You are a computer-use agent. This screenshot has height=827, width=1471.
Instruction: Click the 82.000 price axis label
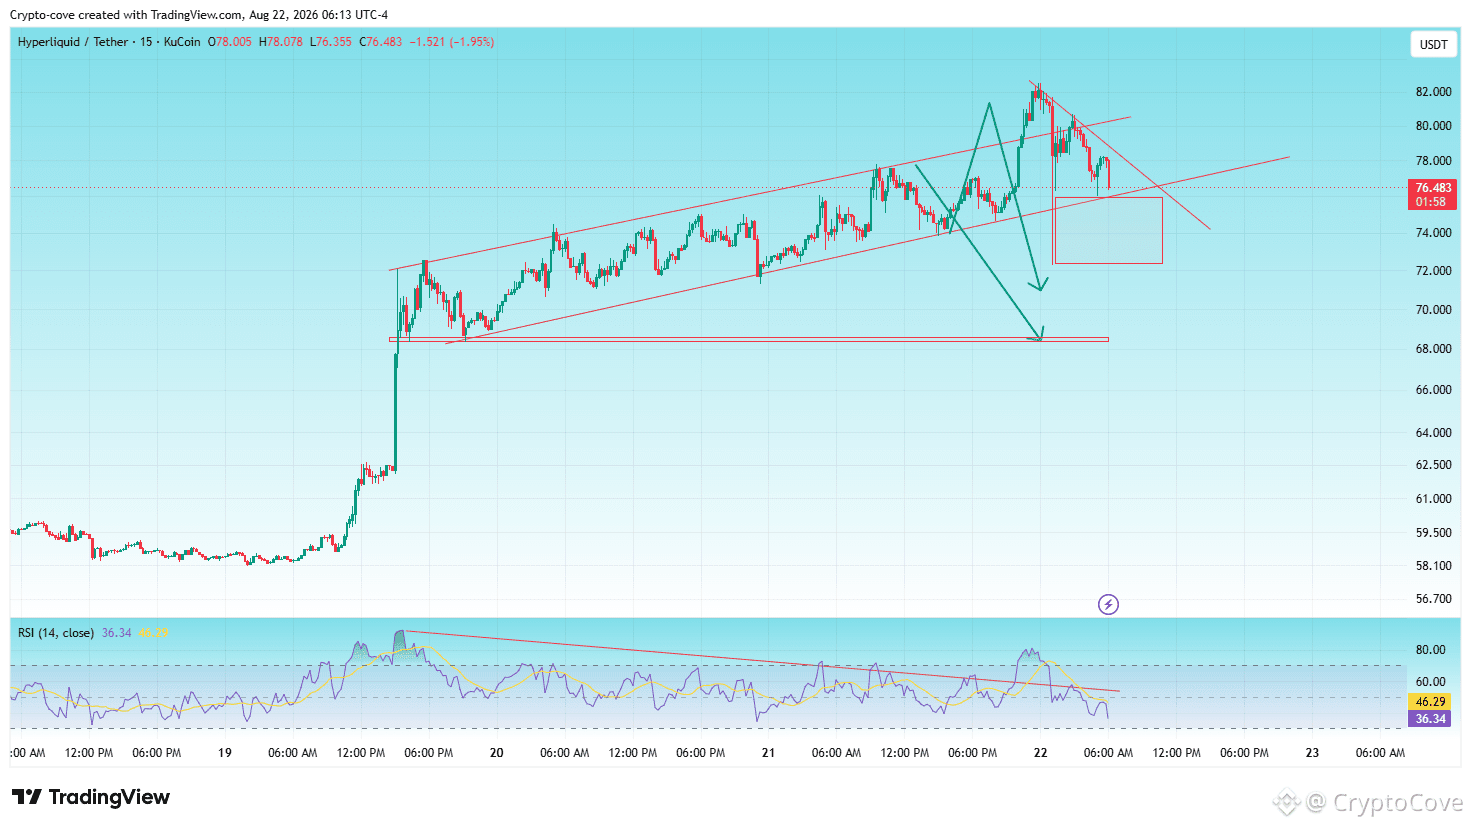point(1433,92)
